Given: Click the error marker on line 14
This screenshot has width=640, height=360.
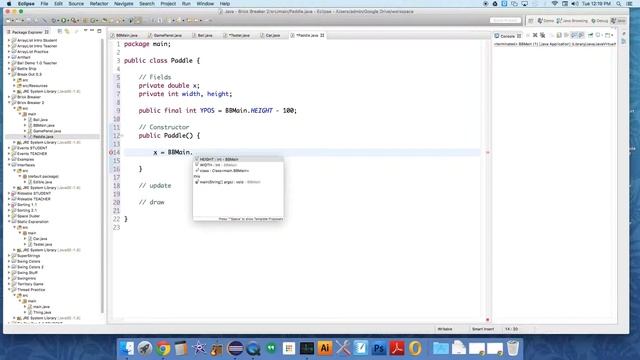Looking at the screenshot, I should (x=111, y=152).
